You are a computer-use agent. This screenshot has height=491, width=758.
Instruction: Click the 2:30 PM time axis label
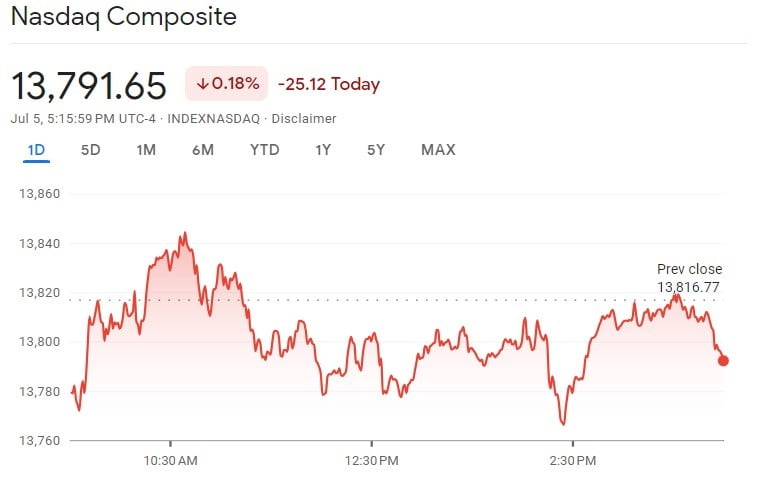[x=572, y=460]
